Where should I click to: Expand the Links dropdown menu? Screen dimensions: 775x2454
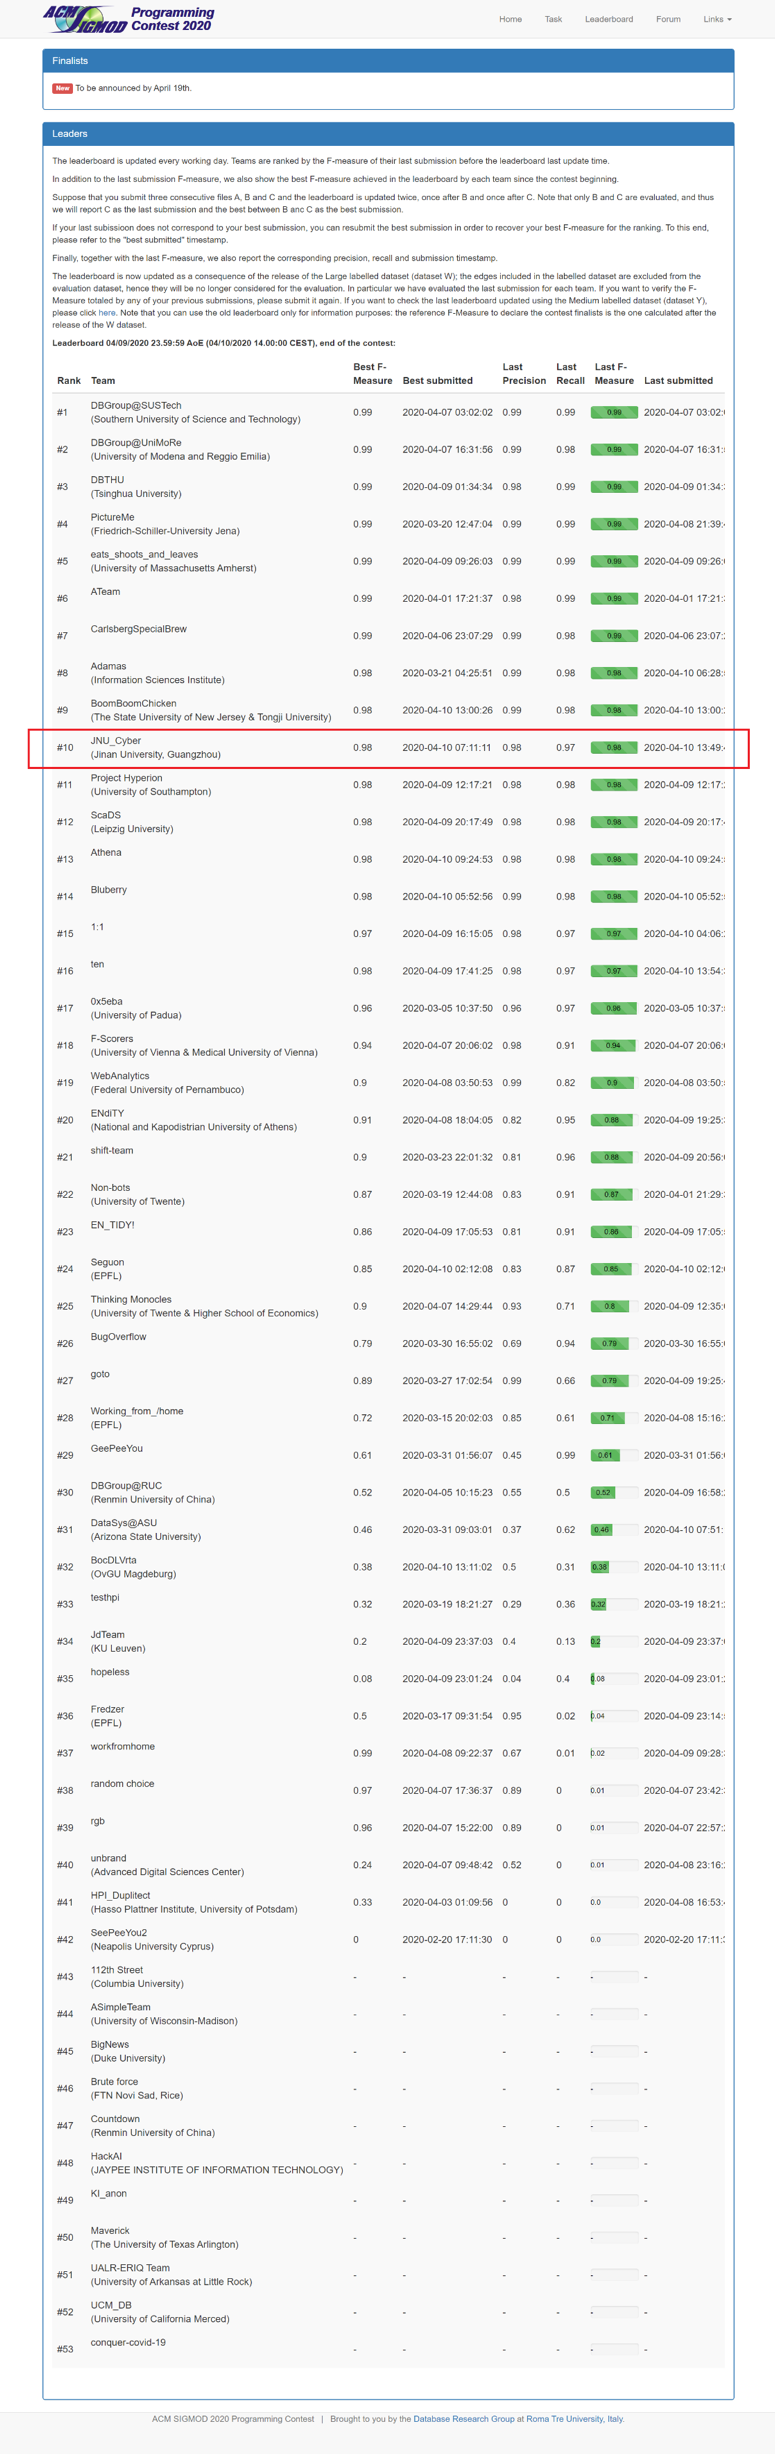pyautogui.click(x=717, y=19)
